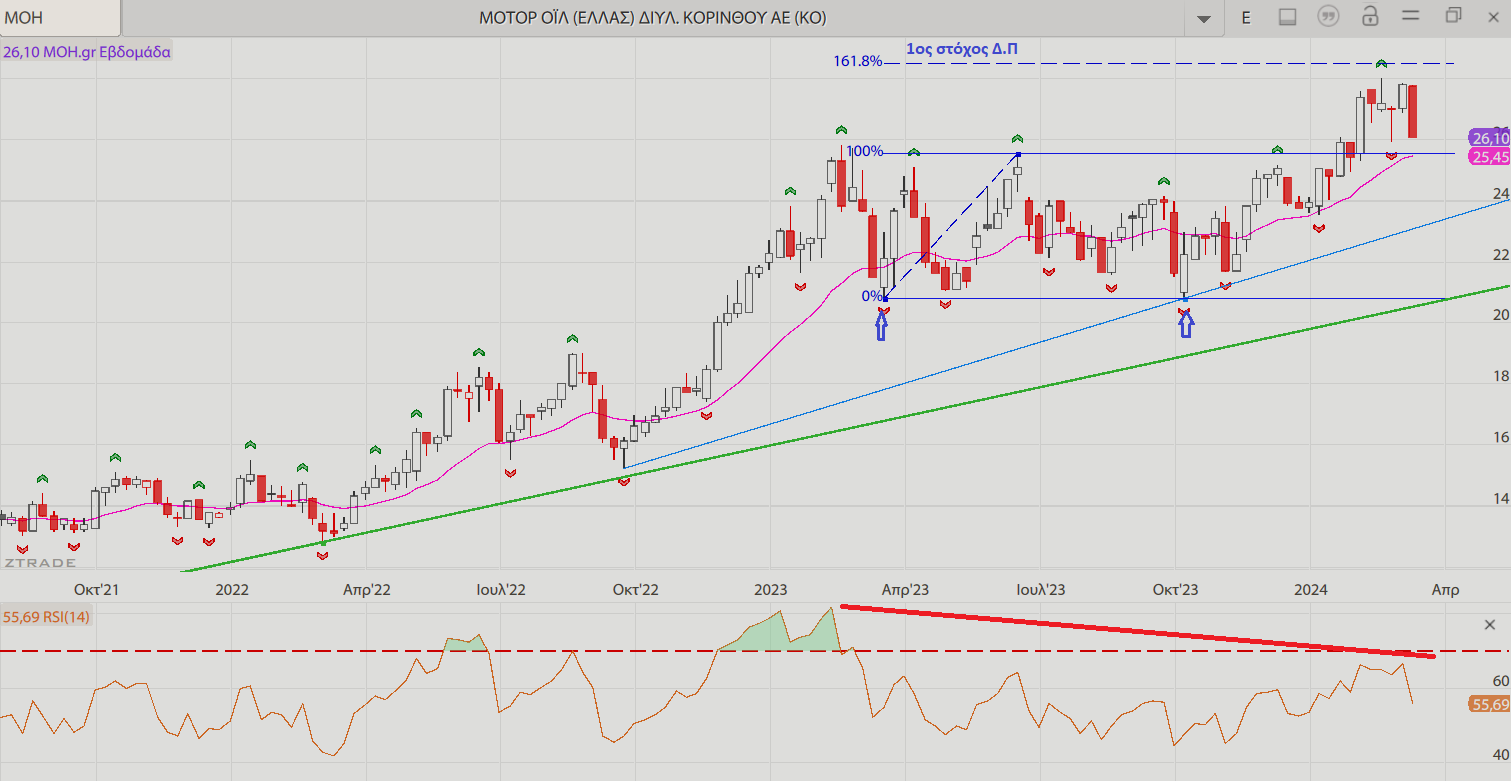Viewport: 1511px width, 781px height.
Task: Click the orange 55,69 RSI value tag
Action: [x=1490, y=705]
